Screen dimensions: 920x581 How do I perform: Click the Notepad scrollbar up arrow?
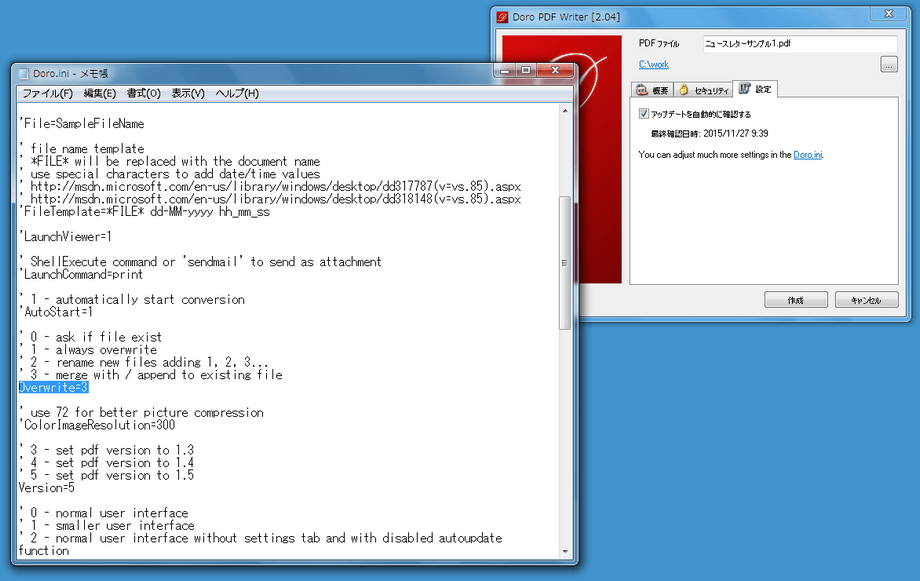(565, 111)
